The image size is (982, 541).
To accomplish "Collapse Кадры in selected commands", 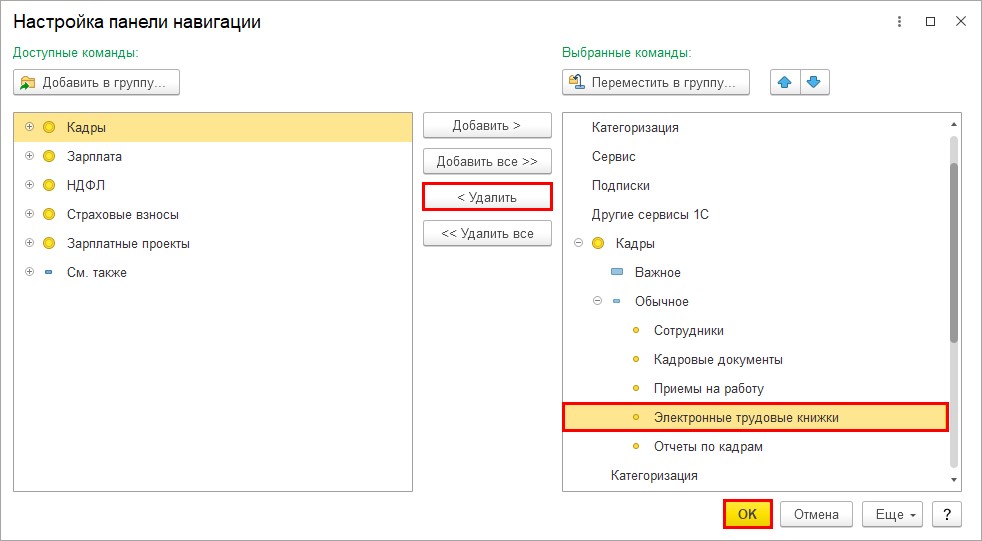I will (x=579, y=243).
